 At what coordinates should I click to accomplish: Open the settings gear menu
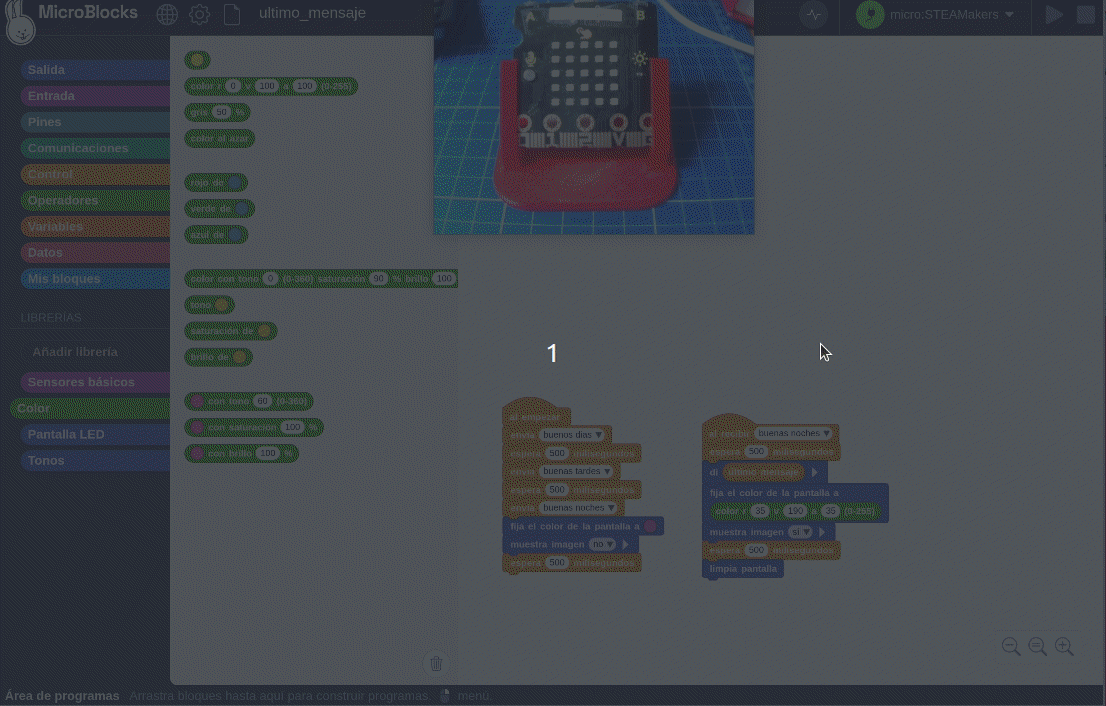click(x=200, y=14)
